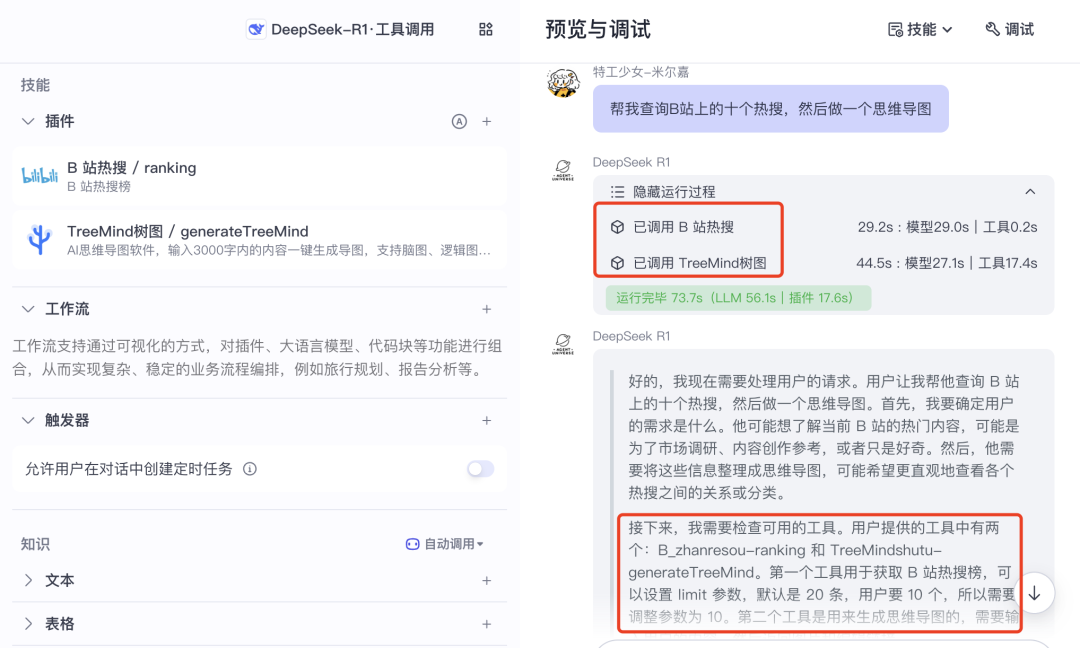The width and height of the screenshot is (1080, 648).
Task: Click the info icon beside 定时任务
Action: (x=250, y=469)
